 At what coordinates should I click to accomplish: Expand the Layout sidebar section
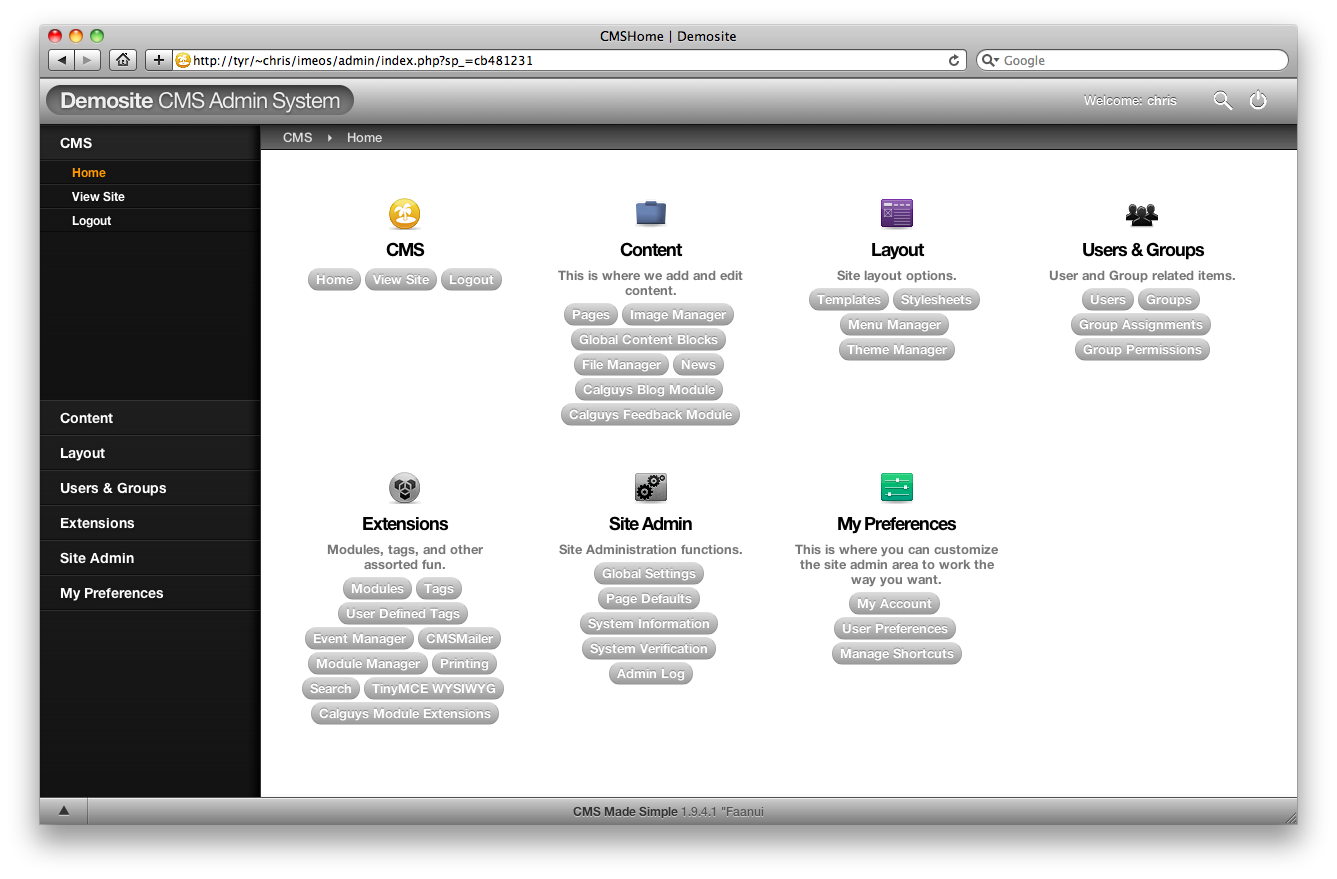click(x=150, y=453)
